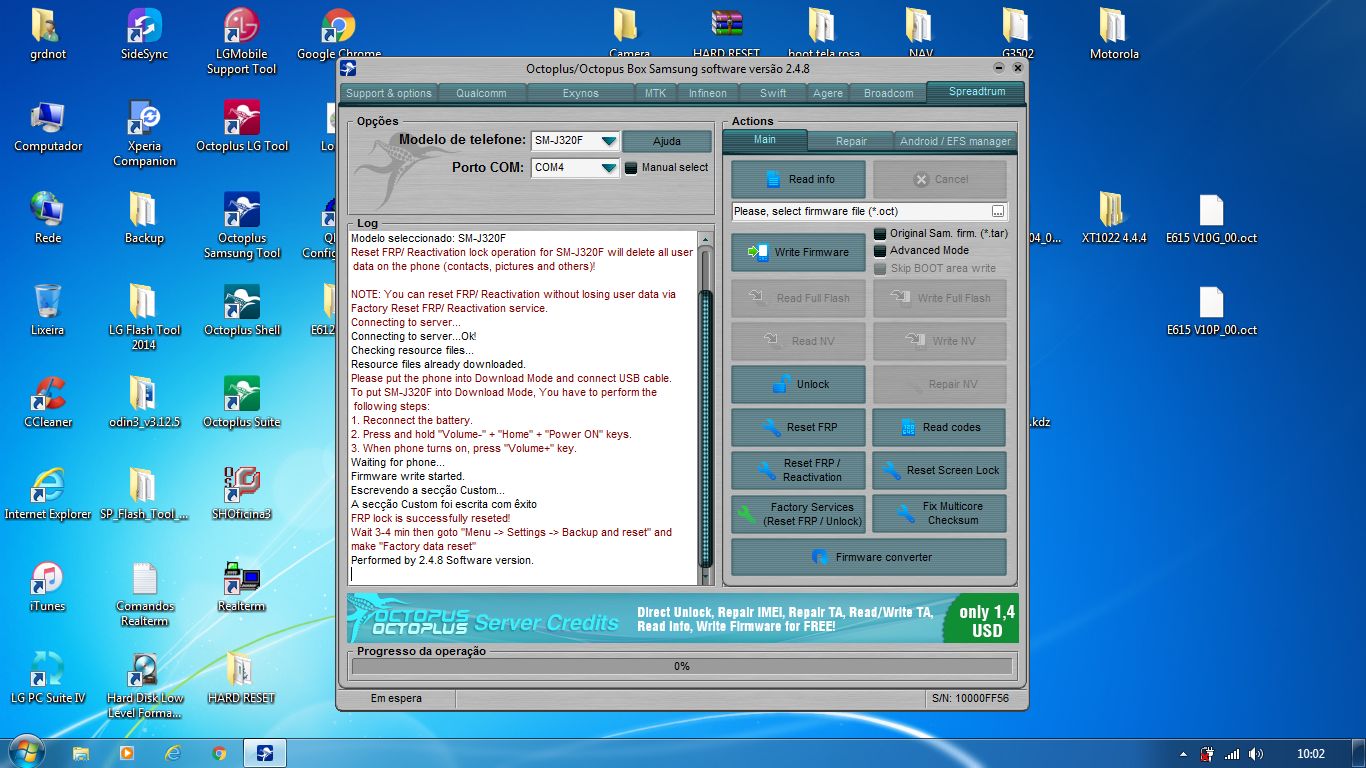The image size is (1366, 768).
Task: Click the Log panel vertical scrollbar
Action: 705,408
